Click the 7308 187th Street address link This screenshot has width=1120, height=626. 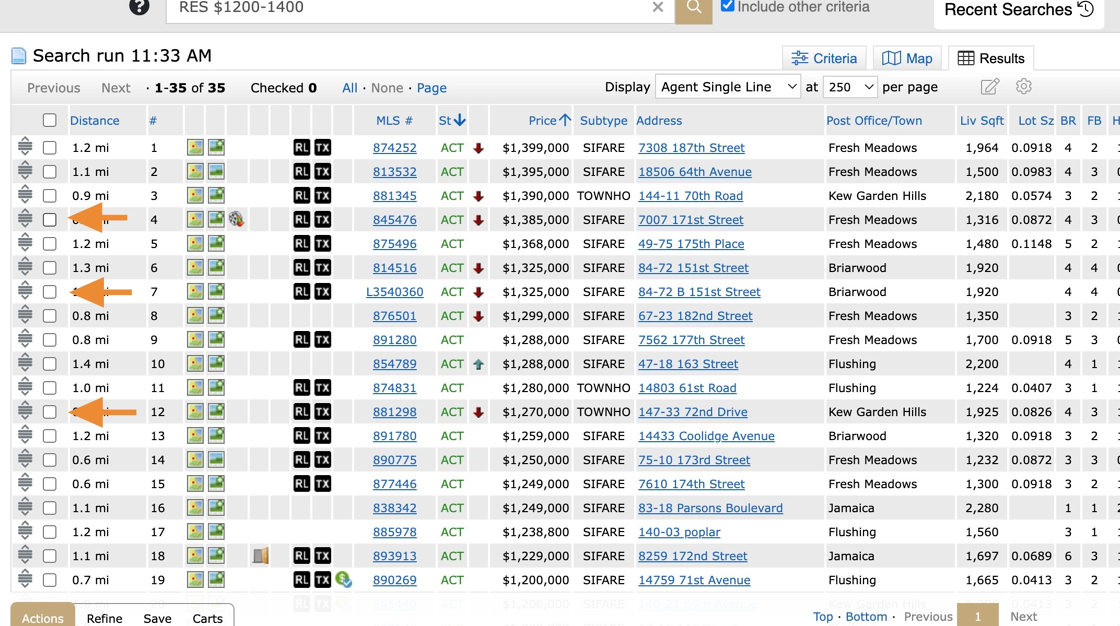point(691,148)
